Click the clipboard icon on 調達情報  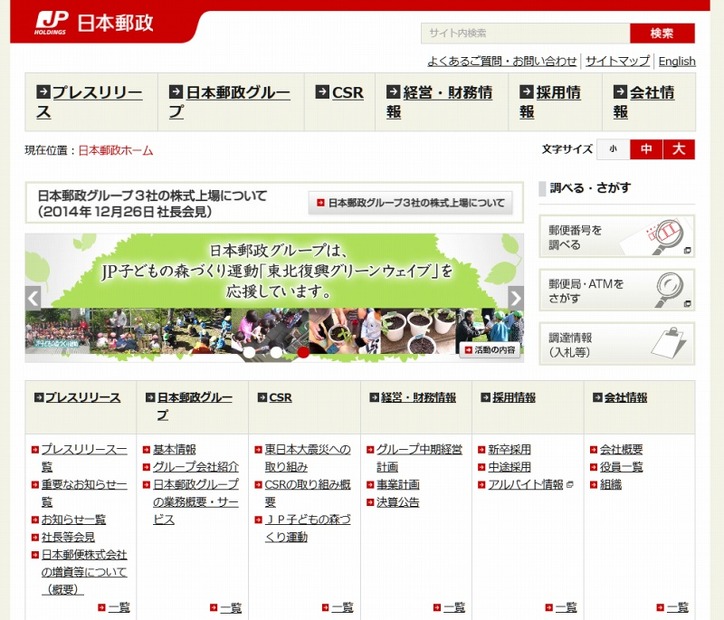[668, 343]
